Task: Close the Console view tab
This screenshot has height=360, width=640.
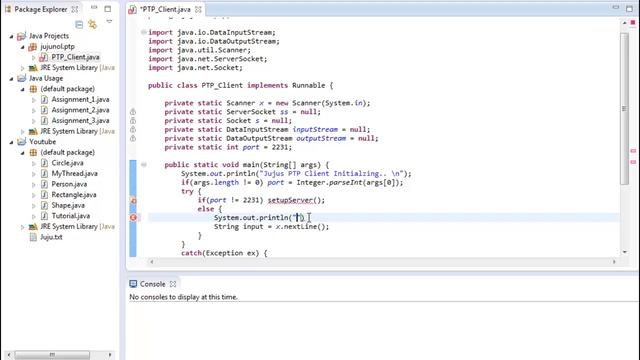Action: [173, 284]
